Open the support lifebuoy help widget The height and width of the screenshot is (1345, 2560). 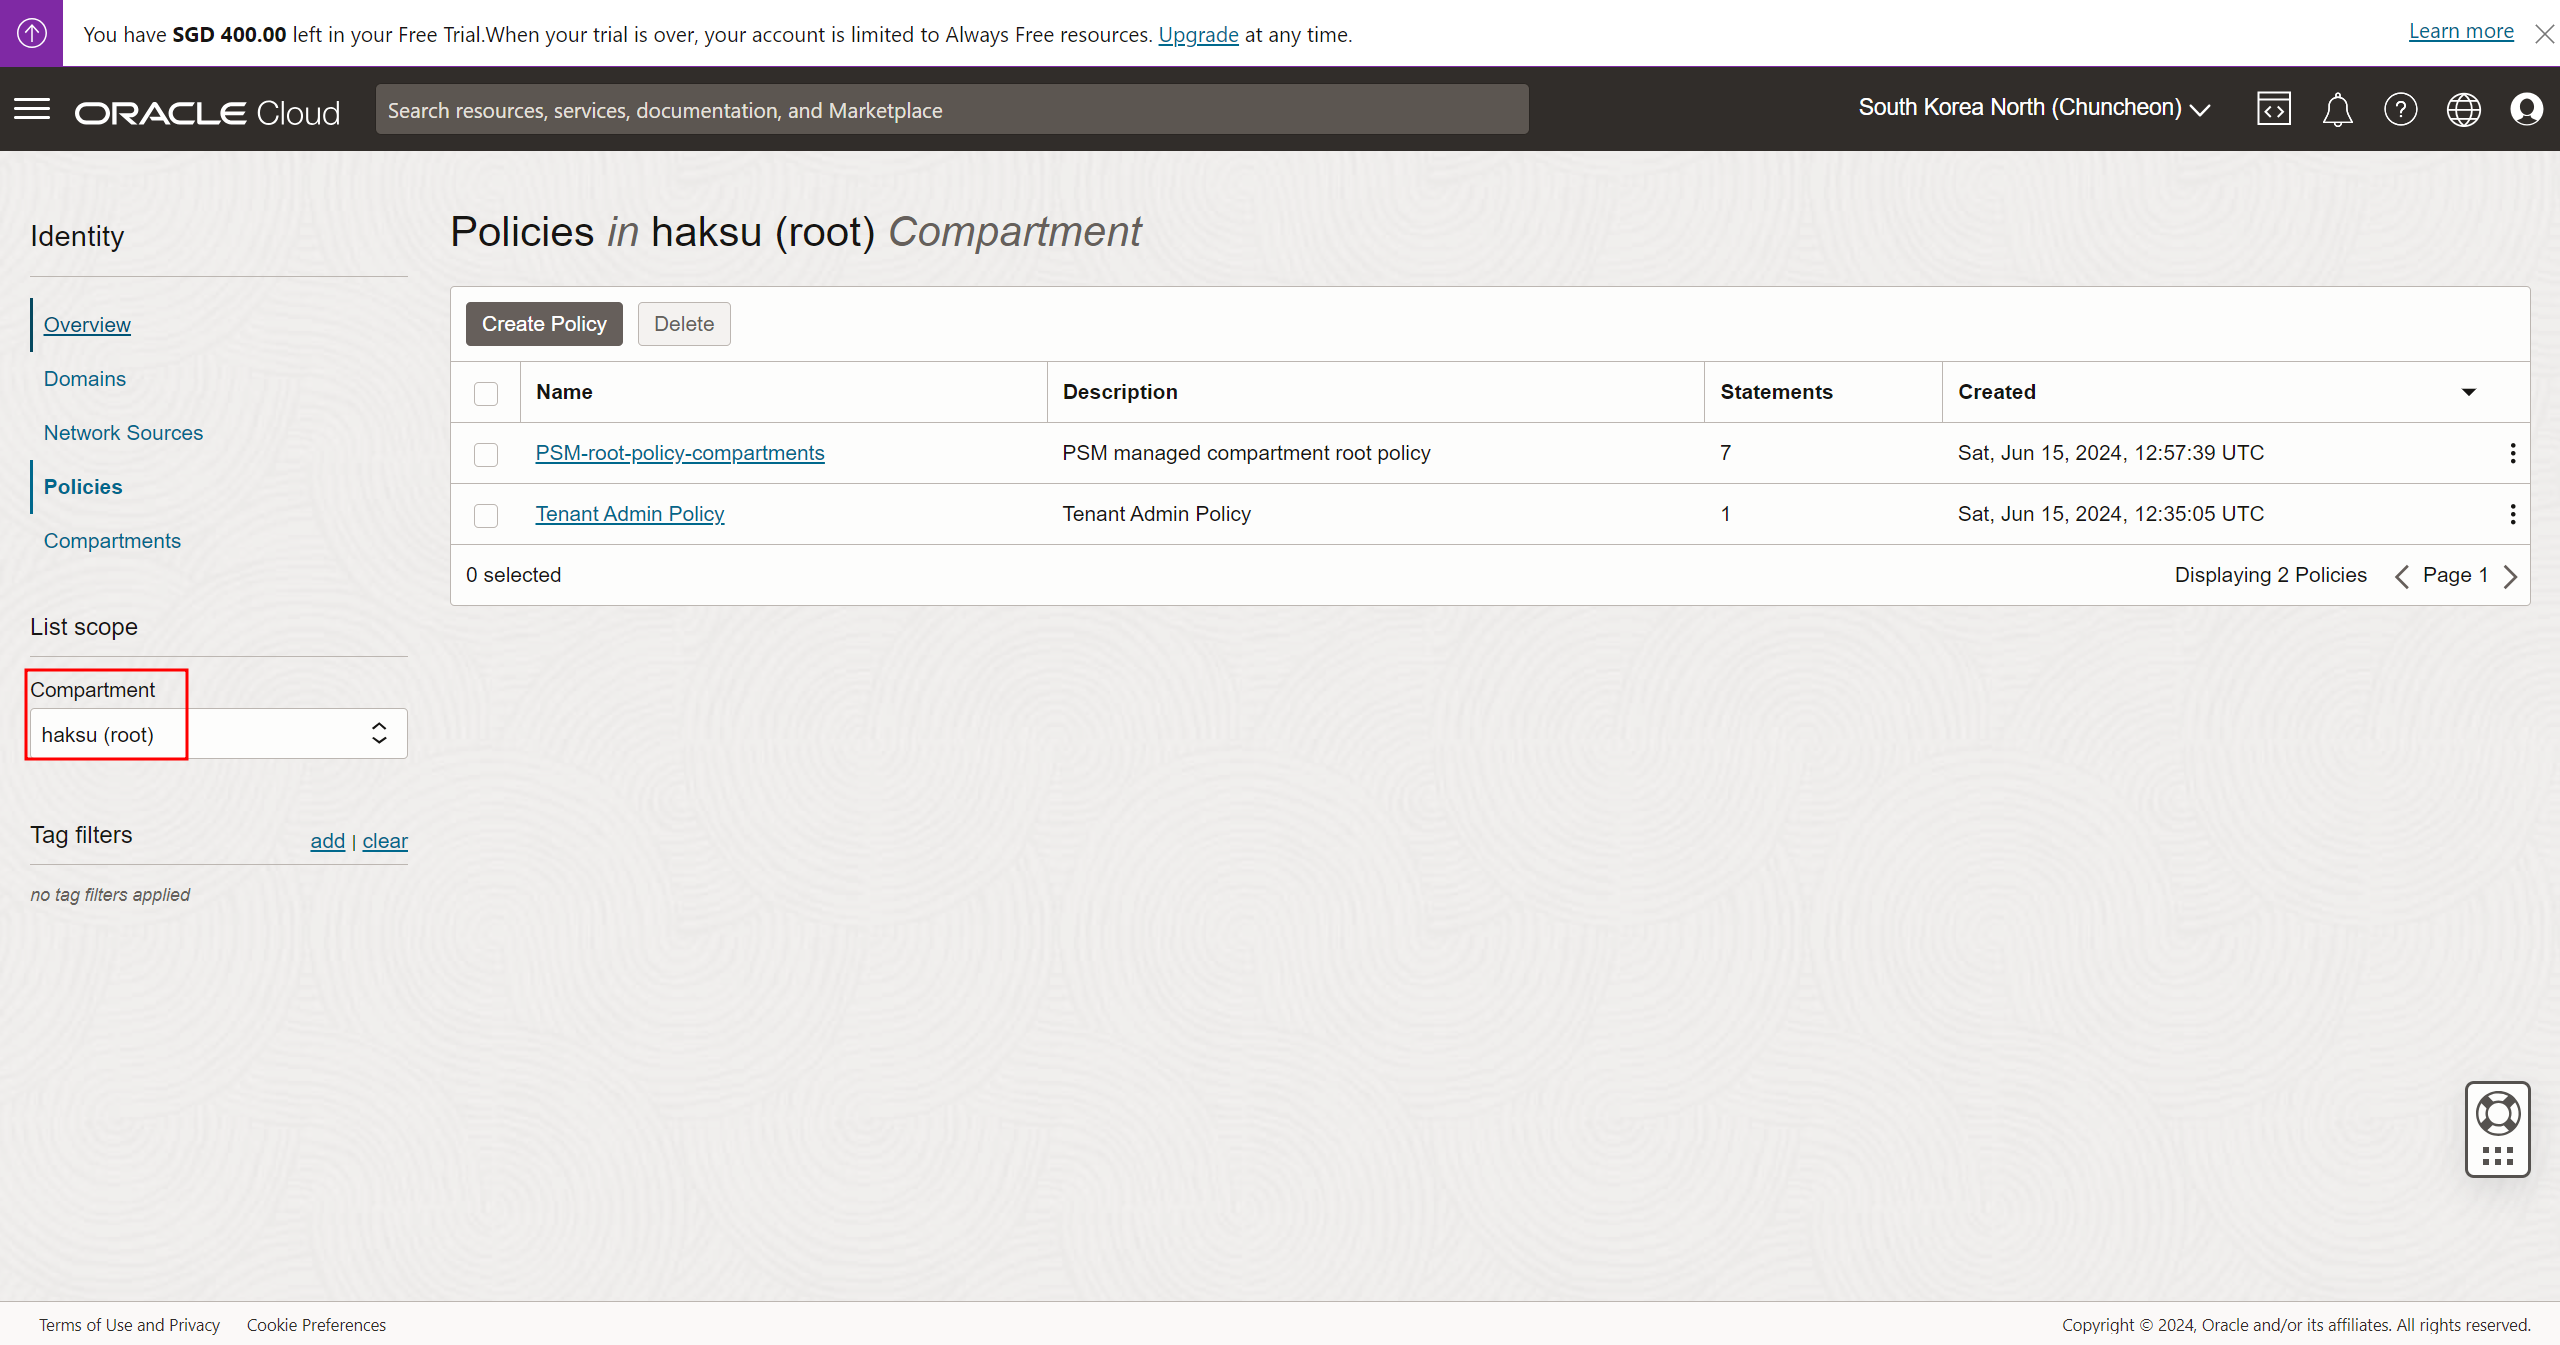click(x=2497, y=1129)
